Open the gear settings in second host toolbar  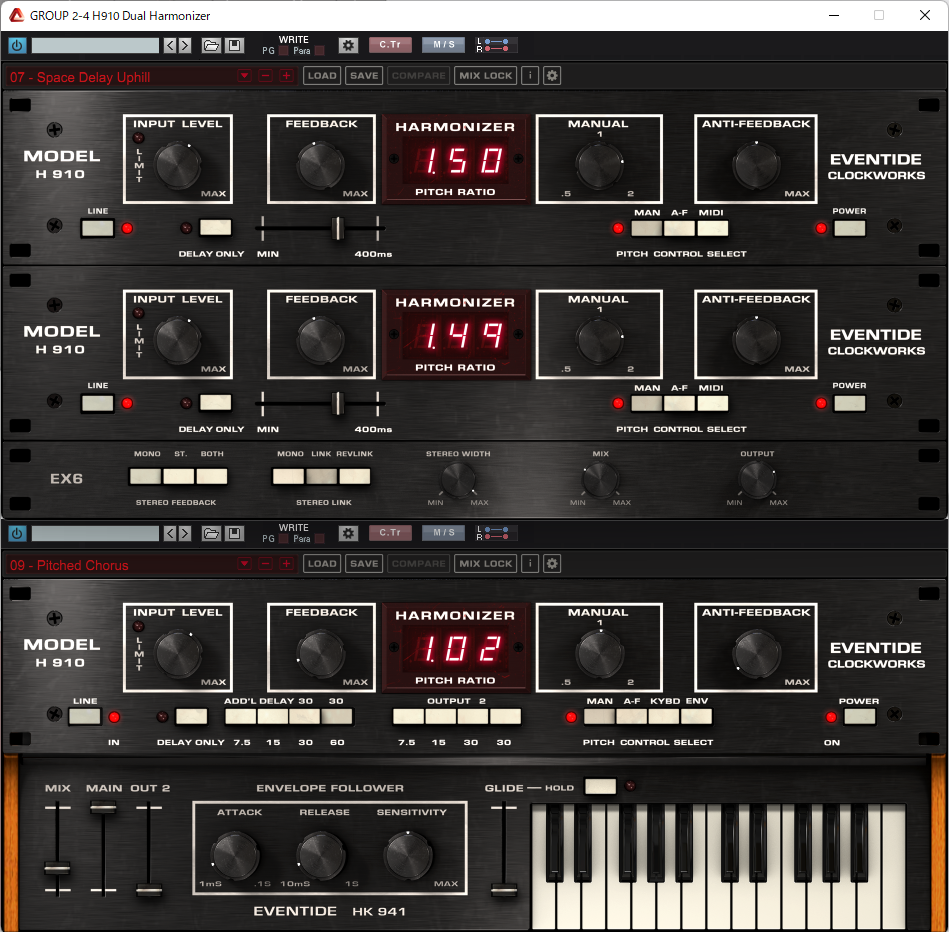348,533
